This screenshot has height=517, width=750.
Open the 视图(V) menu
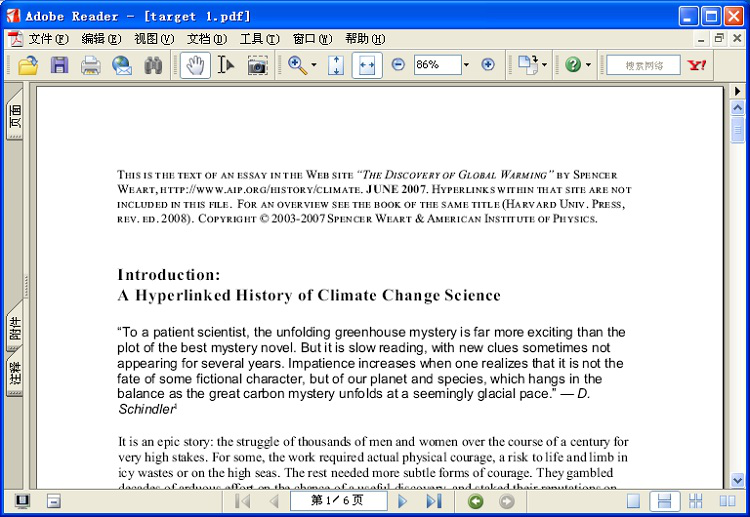point(154,39)
